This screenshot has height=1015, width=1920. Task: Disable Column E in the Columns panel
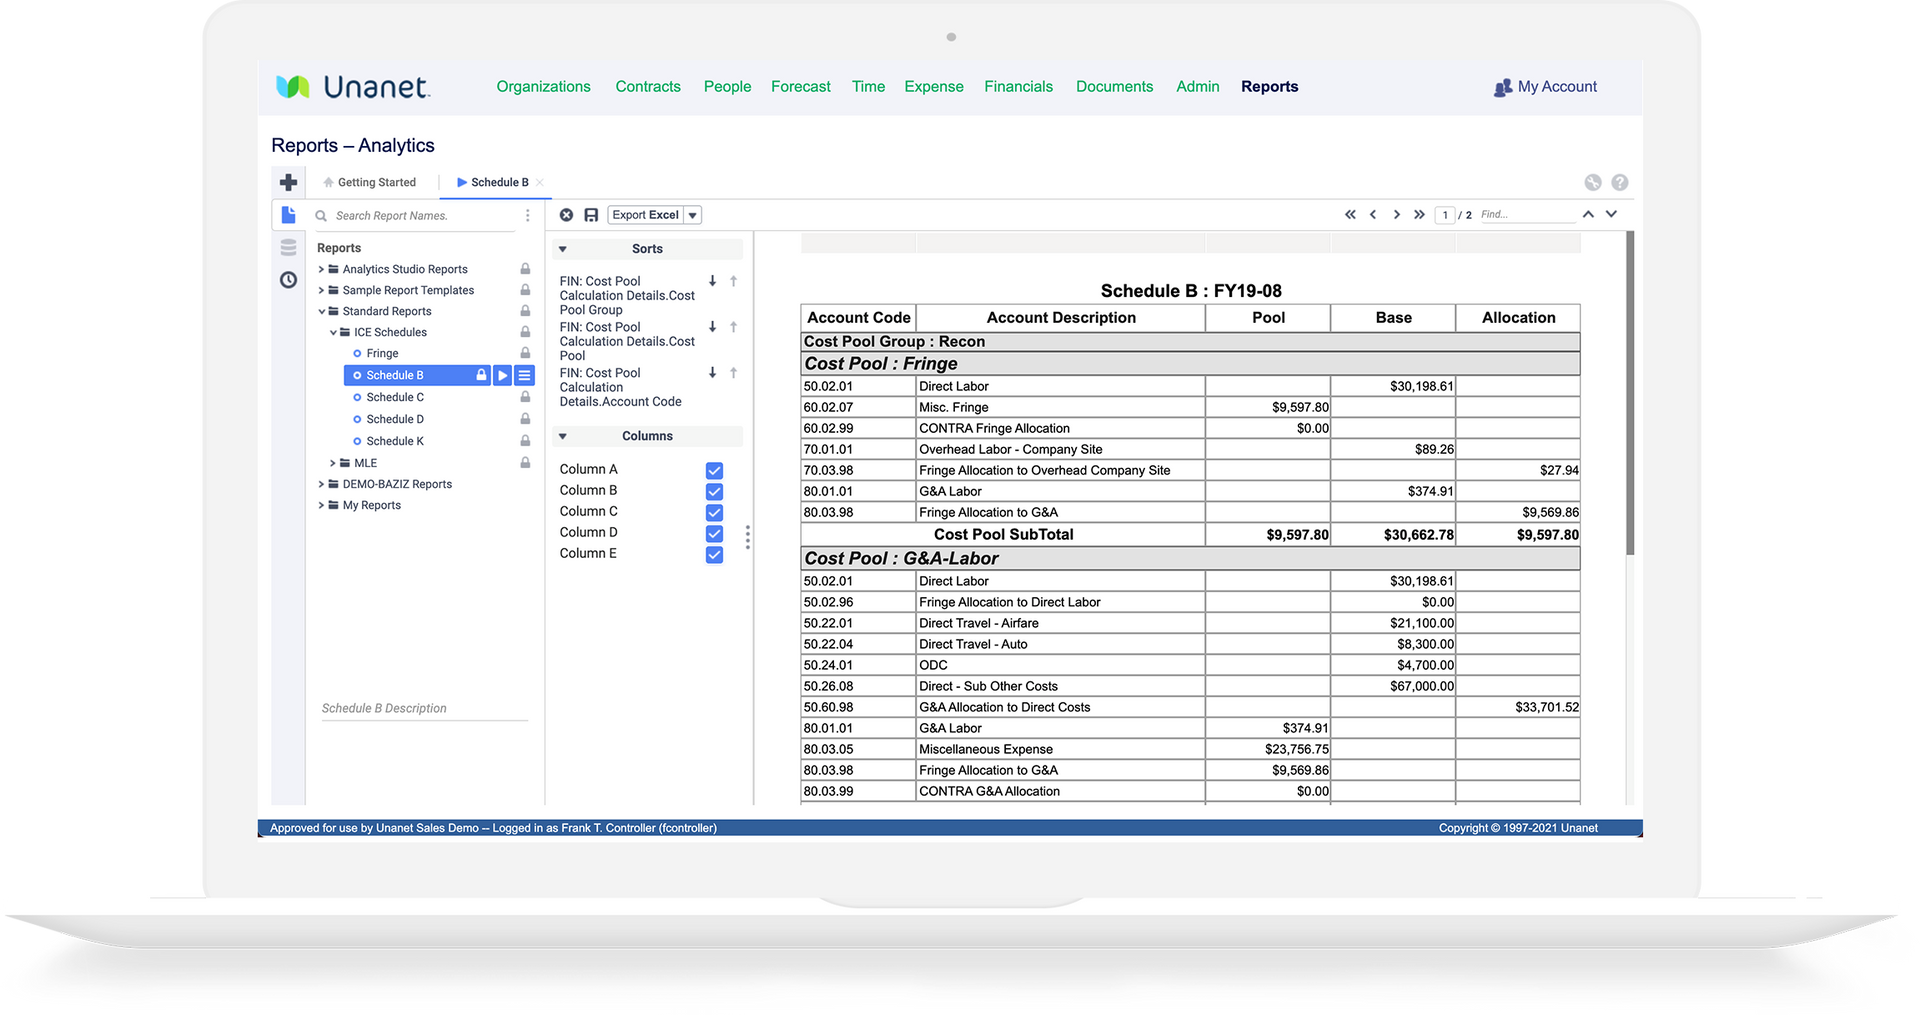click(714, 554)
